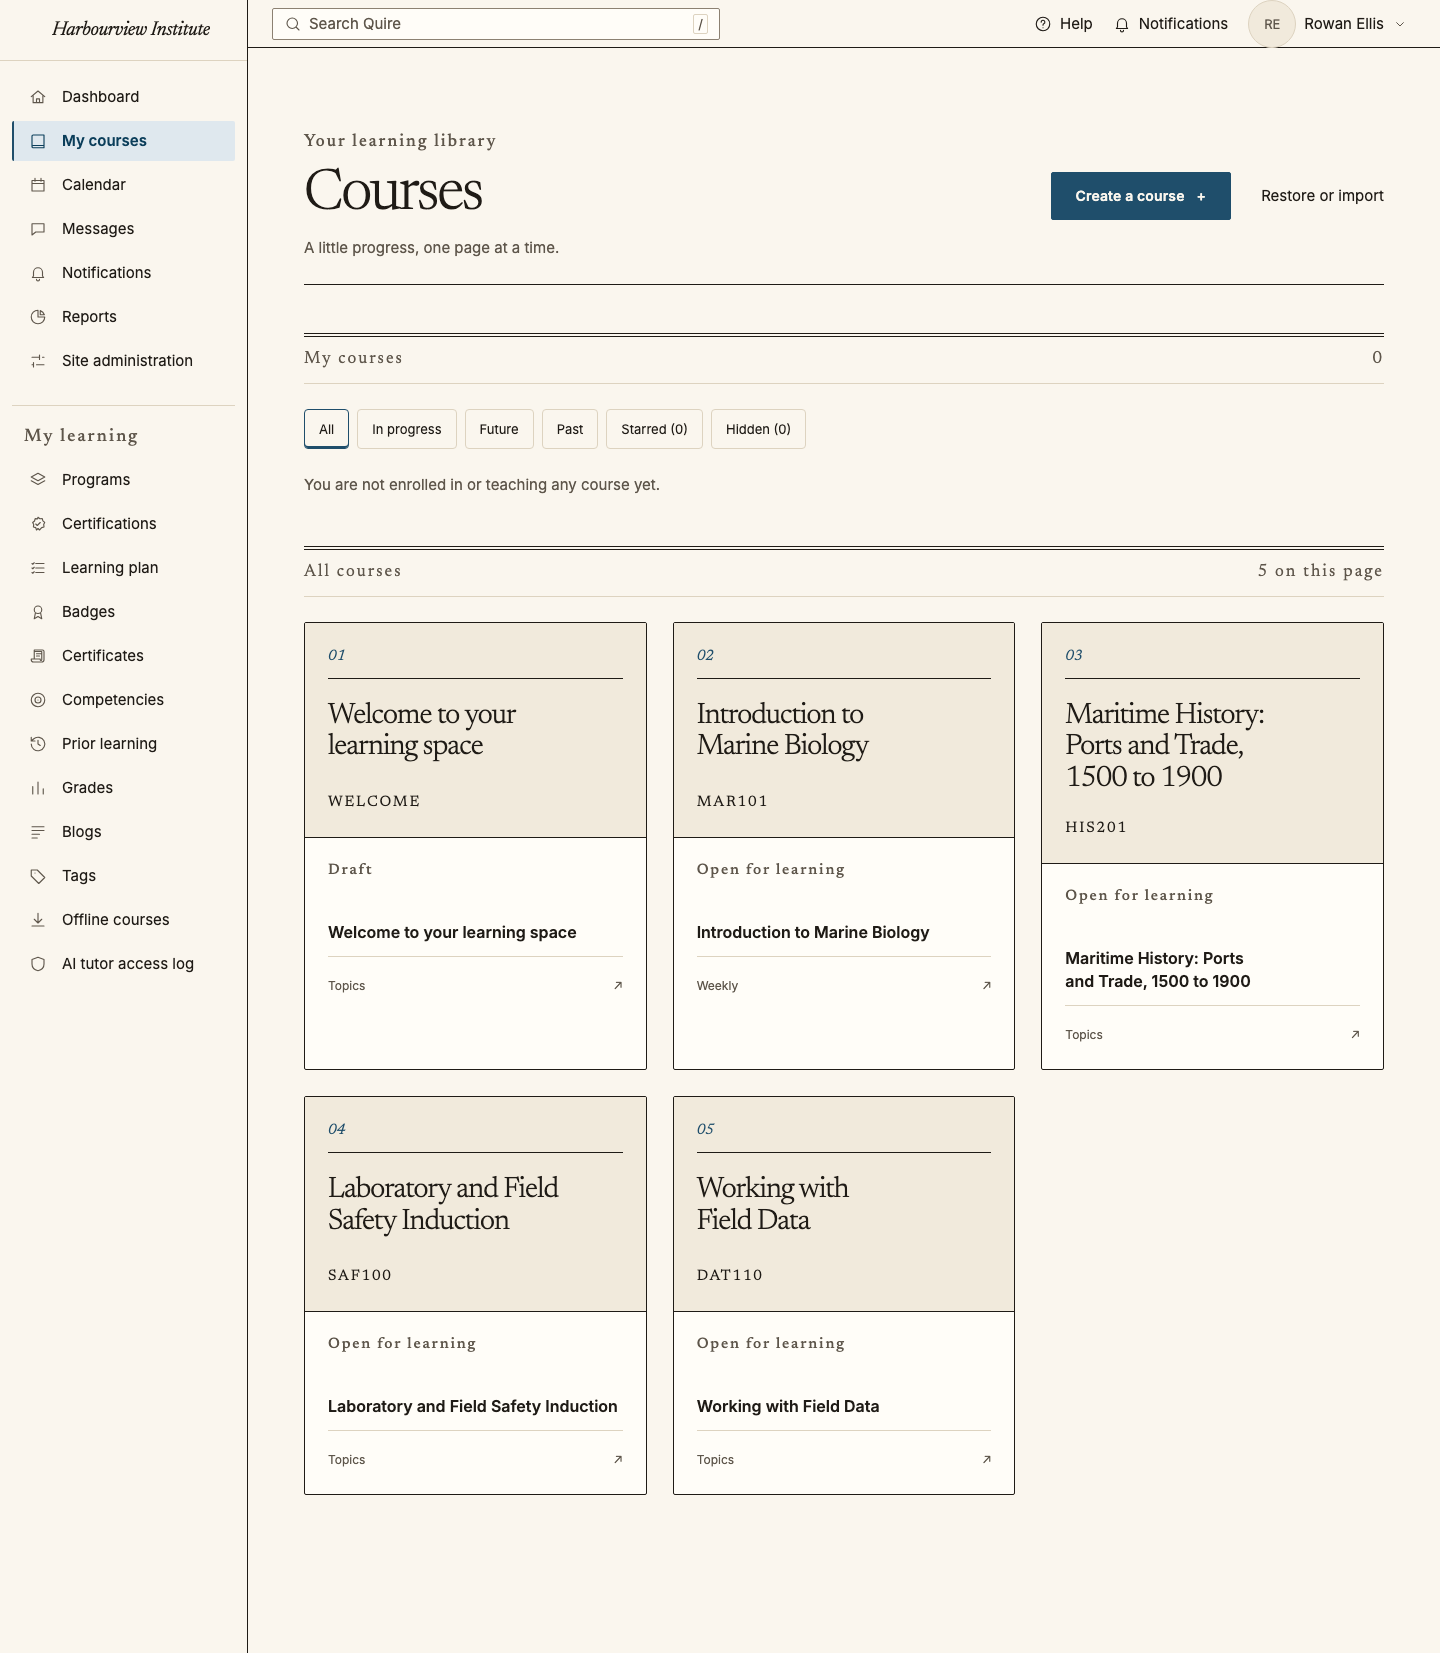Open Messages chat icon
The height and width of the screenshot is (1653, 1440).
click(38, 229)
